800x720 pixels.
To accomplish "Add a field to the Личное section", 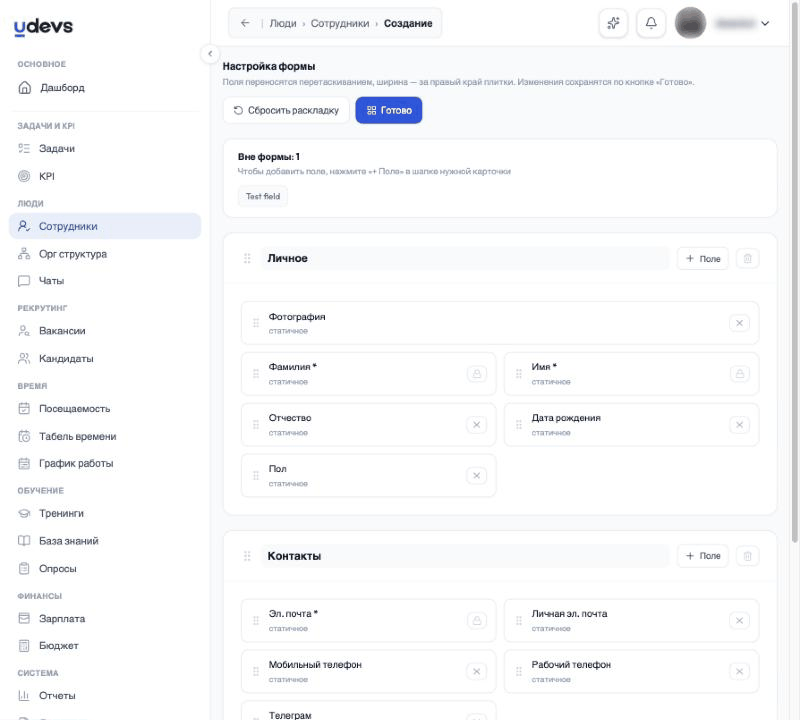I will [x=703, y=259].
